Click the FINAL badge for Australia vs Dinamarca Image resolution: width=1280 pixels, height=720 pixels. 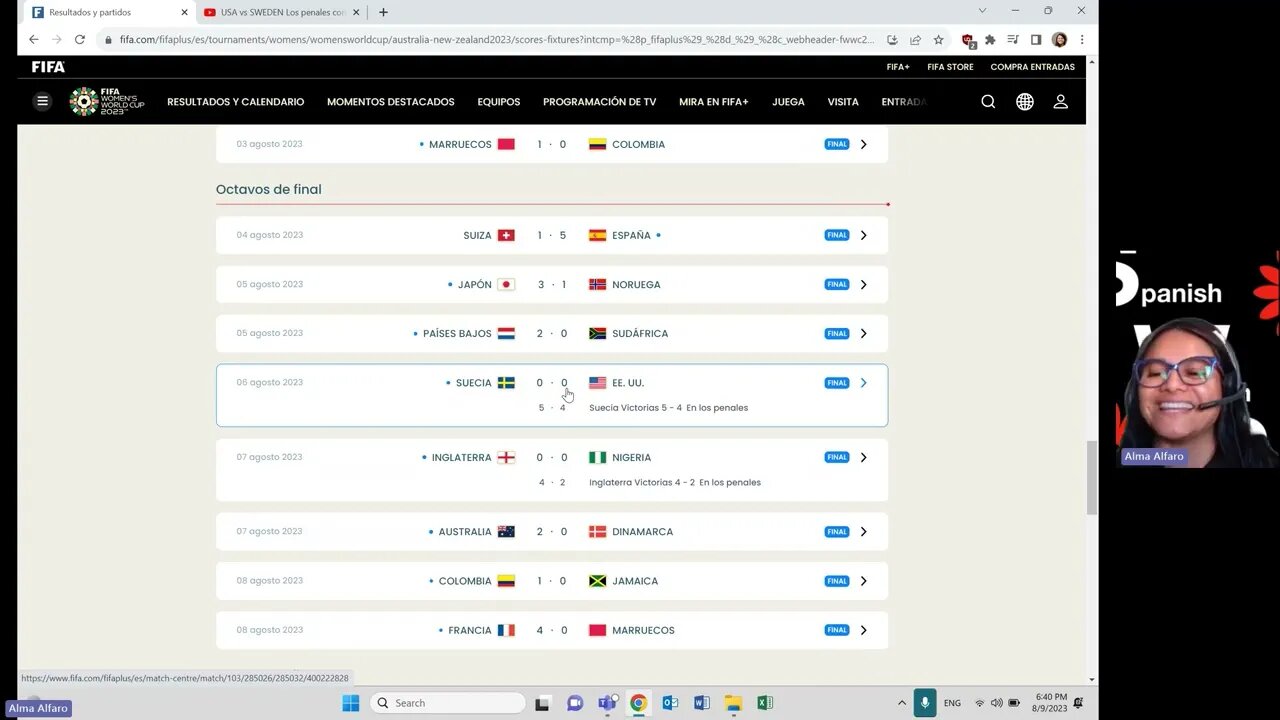tap(837, 532)
